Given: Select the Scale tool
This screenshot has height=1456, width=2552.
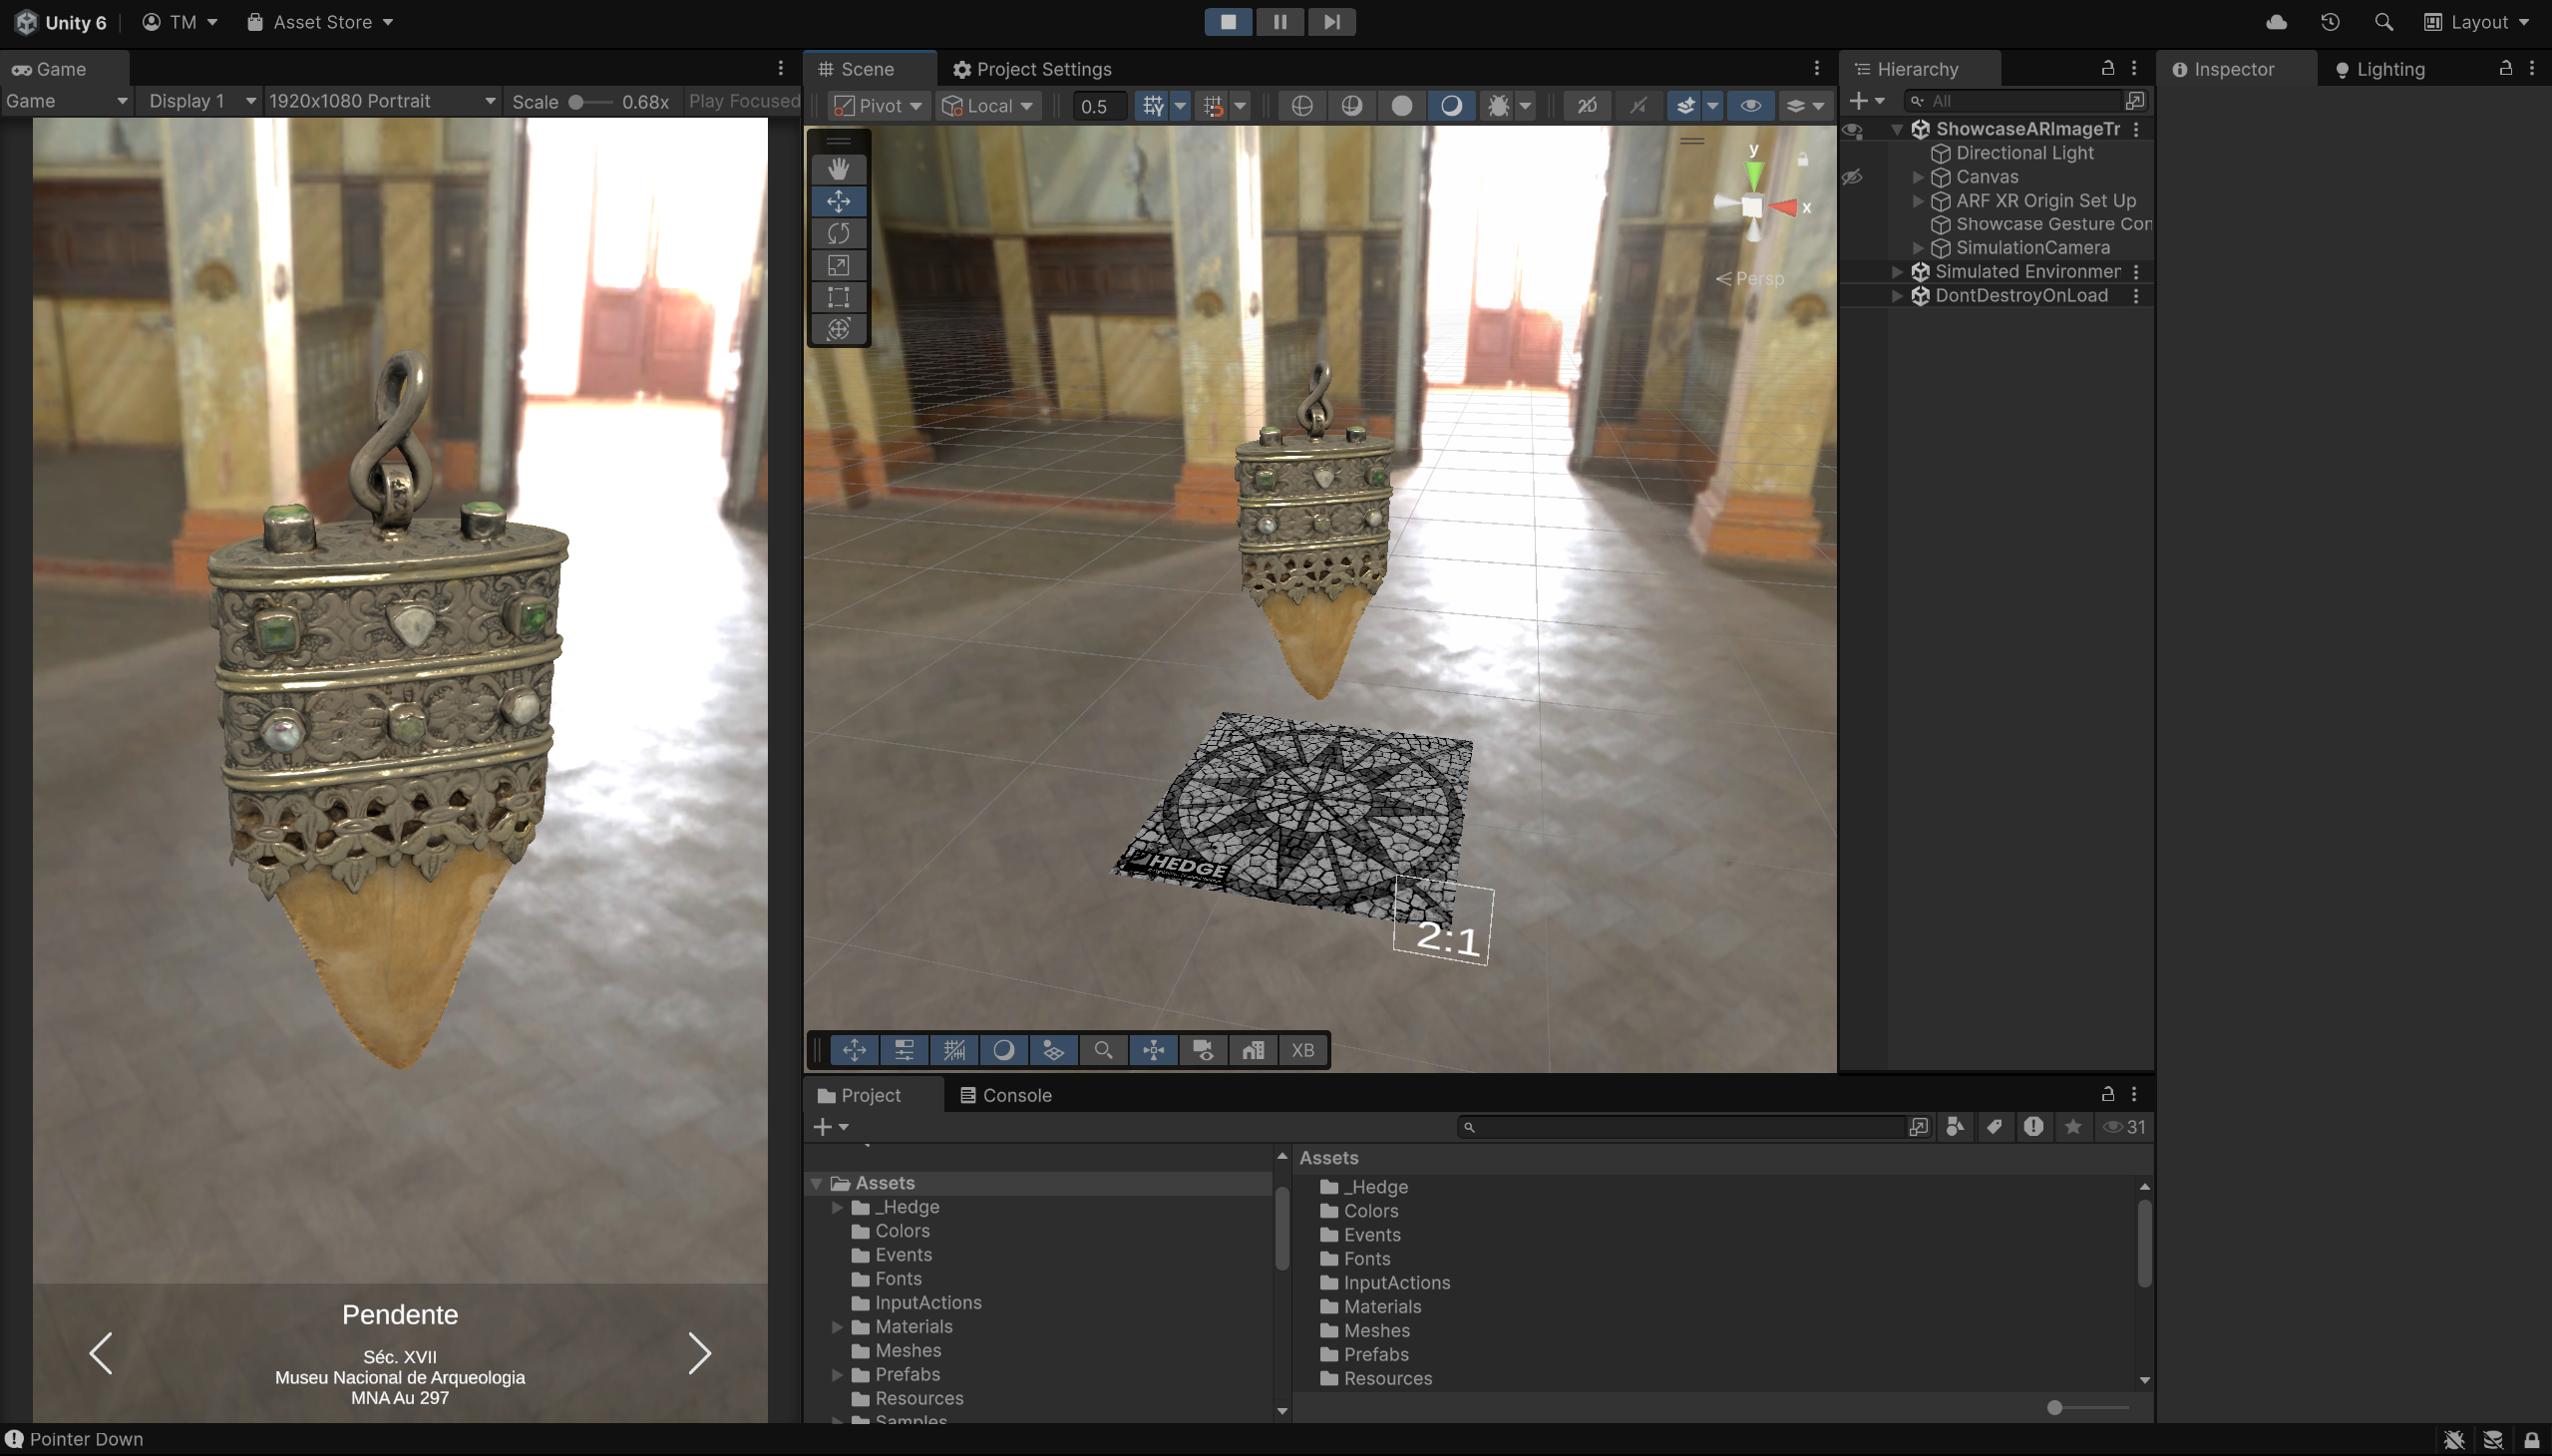Looking at the screenshot, I should click(838, 265).
